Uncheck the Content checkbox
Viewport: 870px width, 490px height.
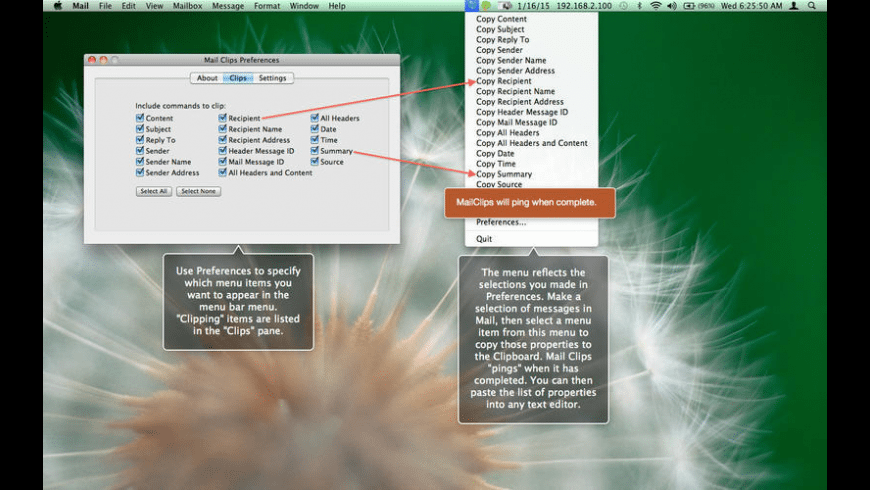click(140, 118)
